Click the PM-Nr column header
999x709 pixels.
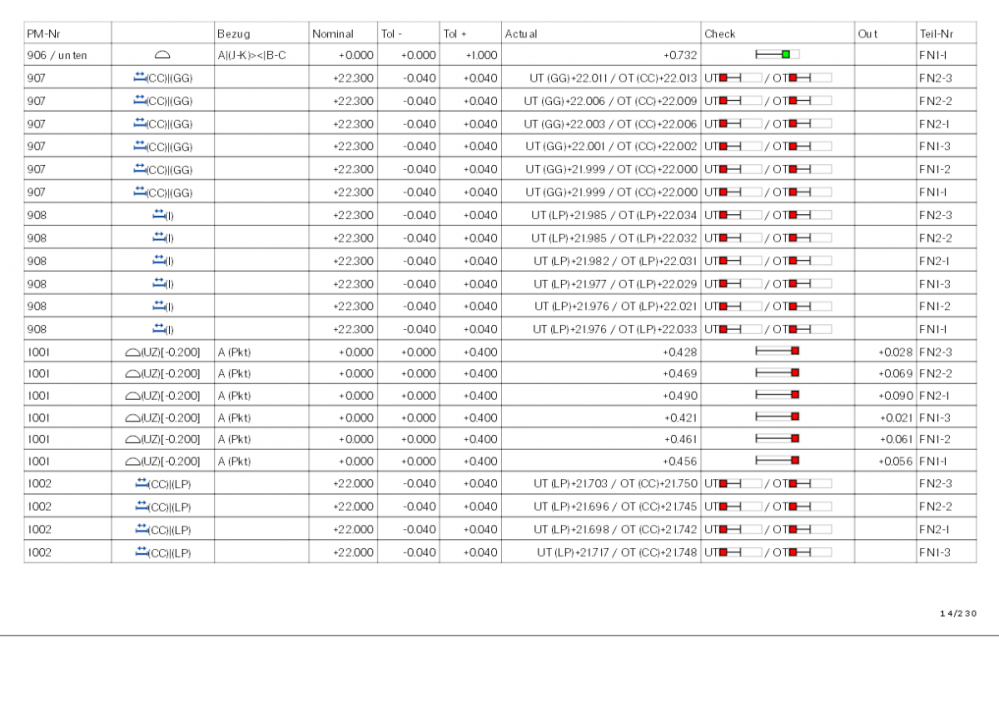point(42,33)
